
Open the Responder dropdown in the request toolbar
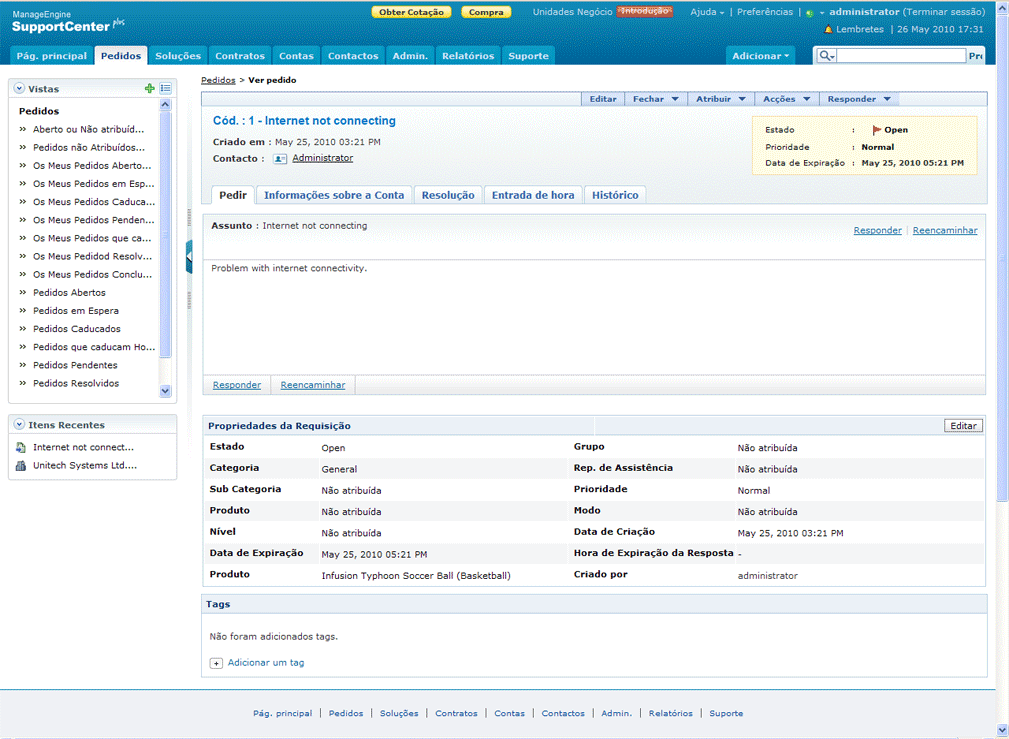tap(859, 99)
